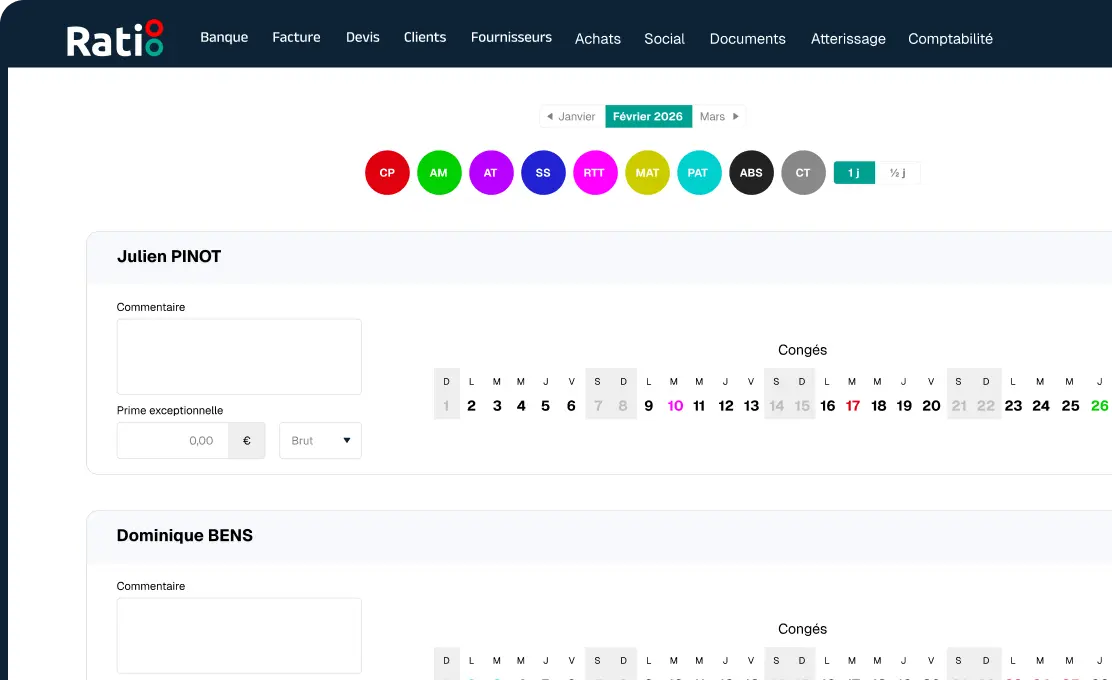Go to previous month Janvier

(572, 116)
